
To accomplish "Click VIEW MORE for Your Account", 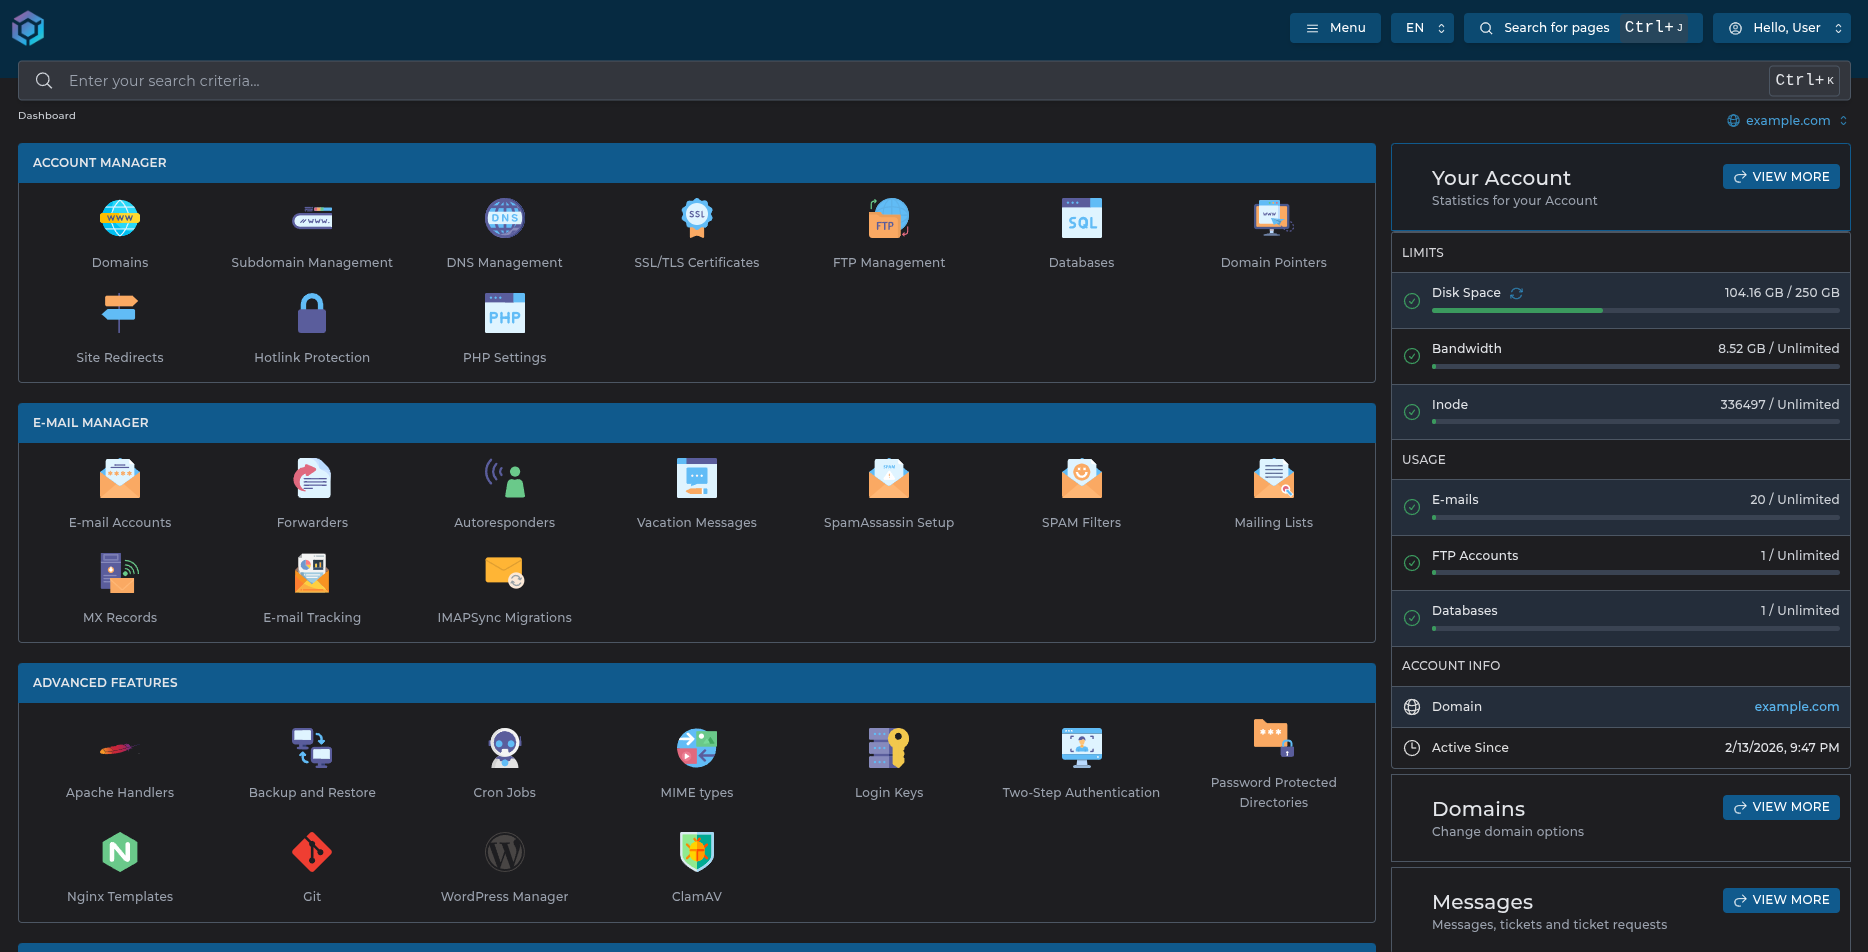I will [x=1781, y=177].
